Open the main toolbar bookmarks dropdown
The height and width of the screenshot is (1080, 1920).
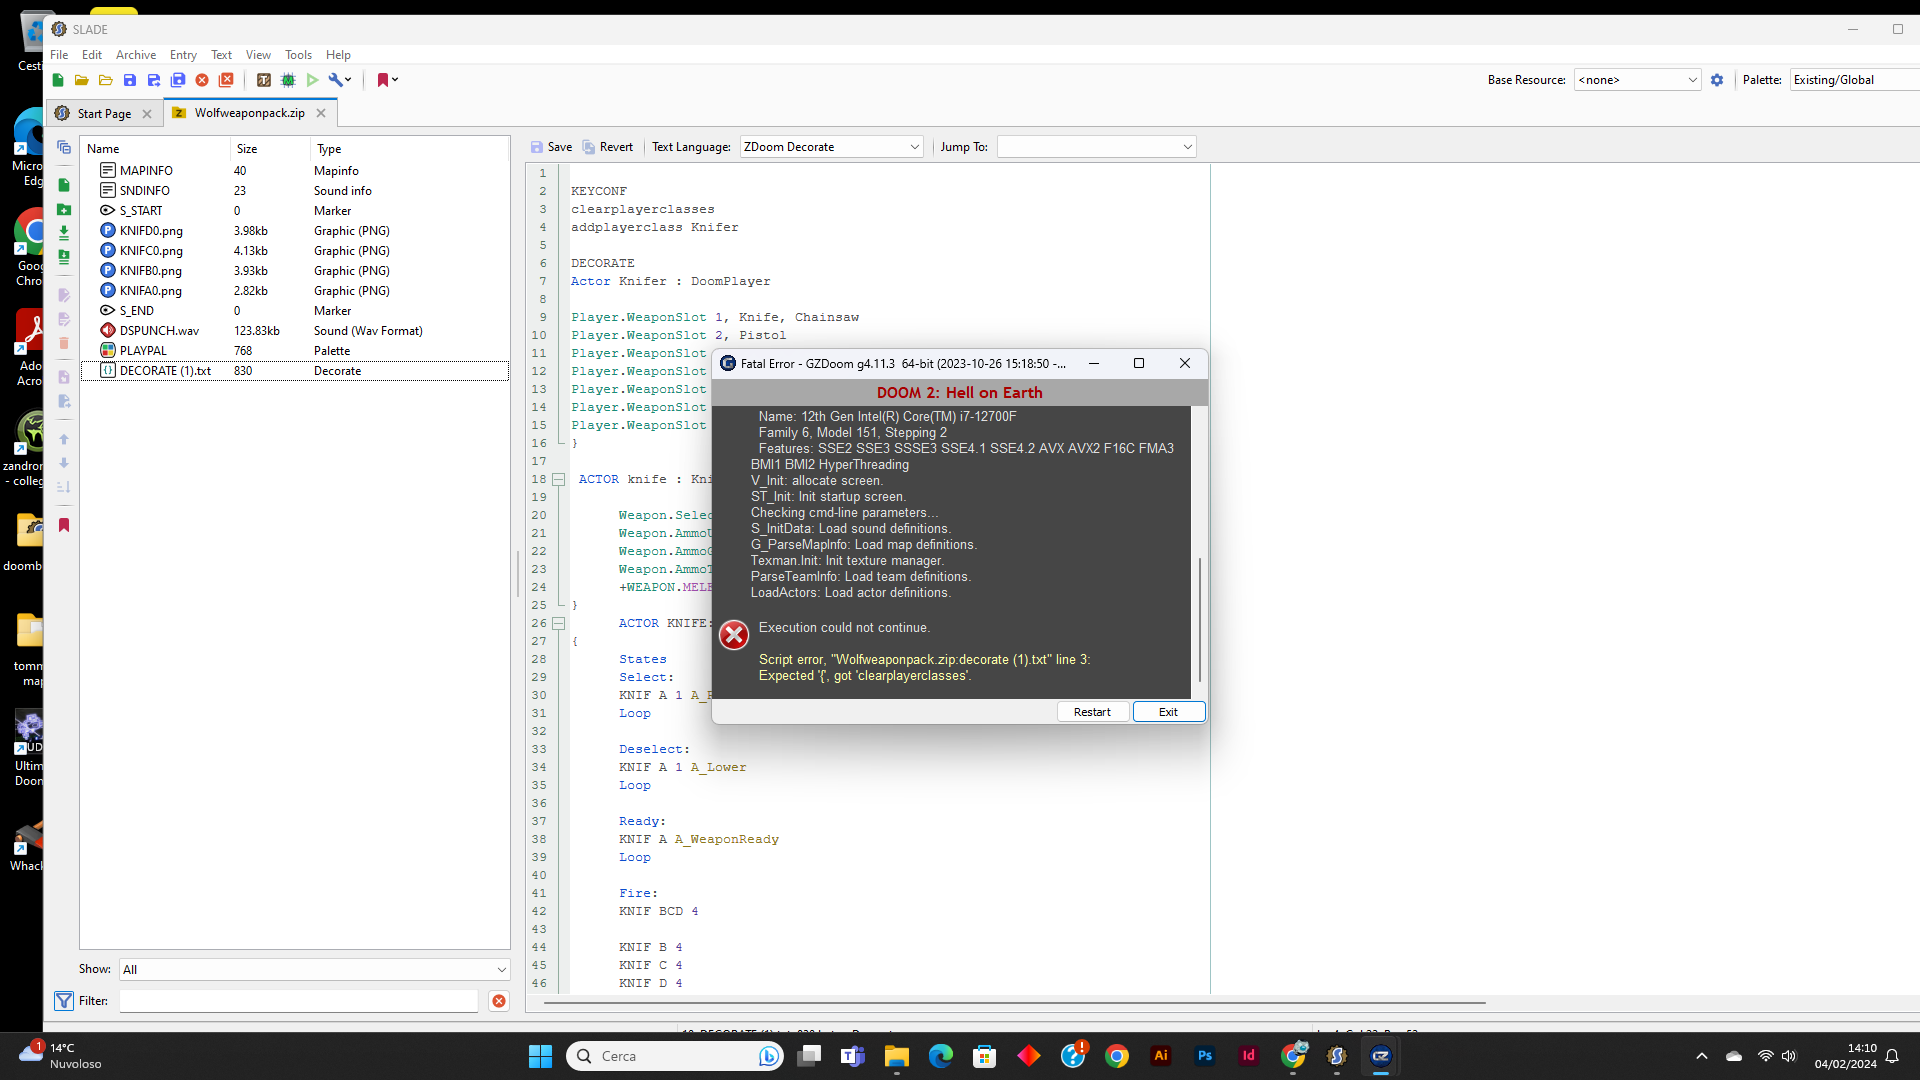pyautogui.click(x=387, y=80)
